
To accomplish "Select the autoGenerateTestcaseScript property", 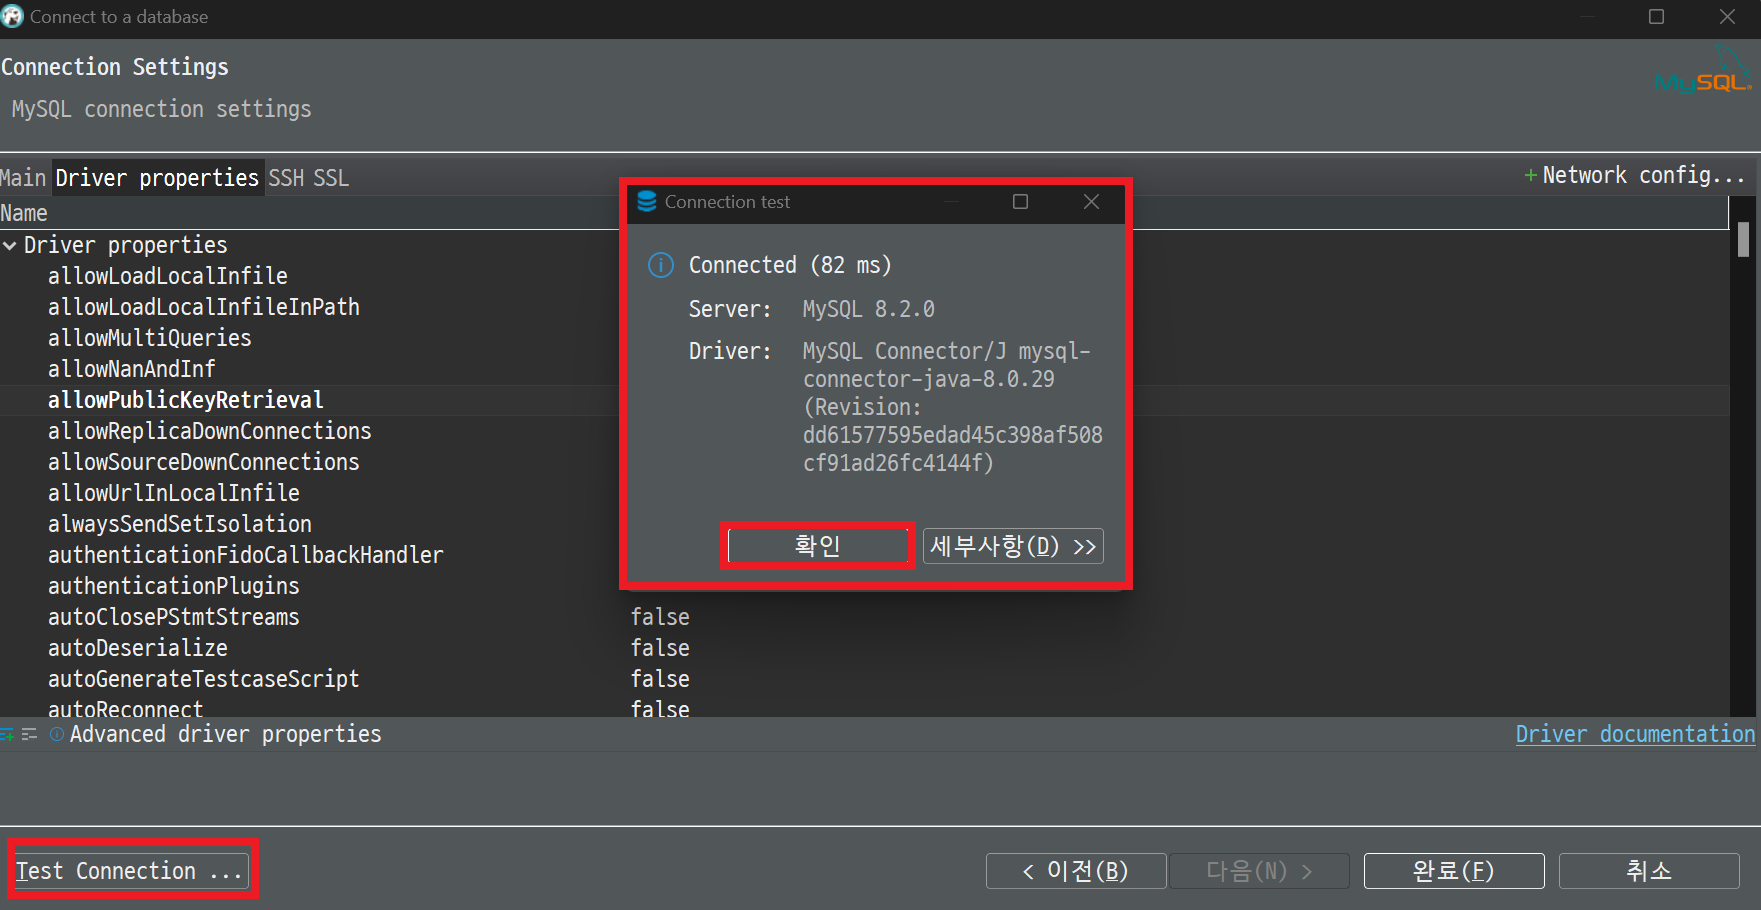I will [204, 679].
